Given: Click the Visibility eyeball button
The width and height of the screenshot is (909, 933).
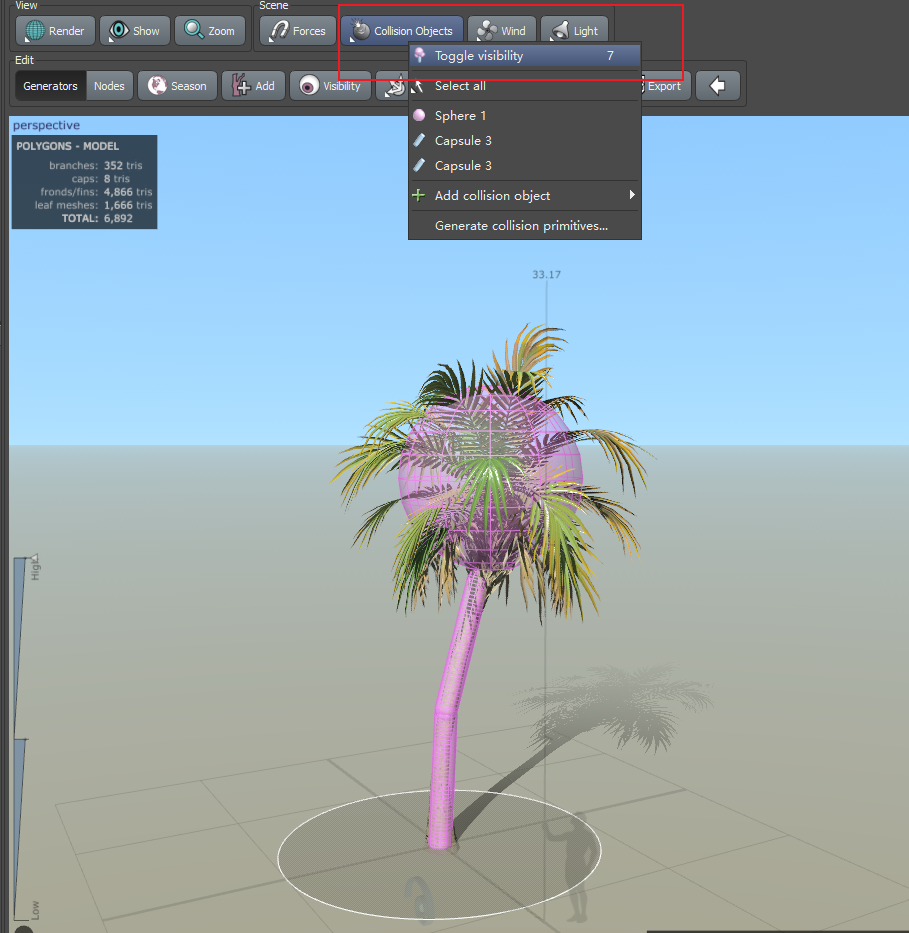Looking at the screenshot, I should (331, 86).
